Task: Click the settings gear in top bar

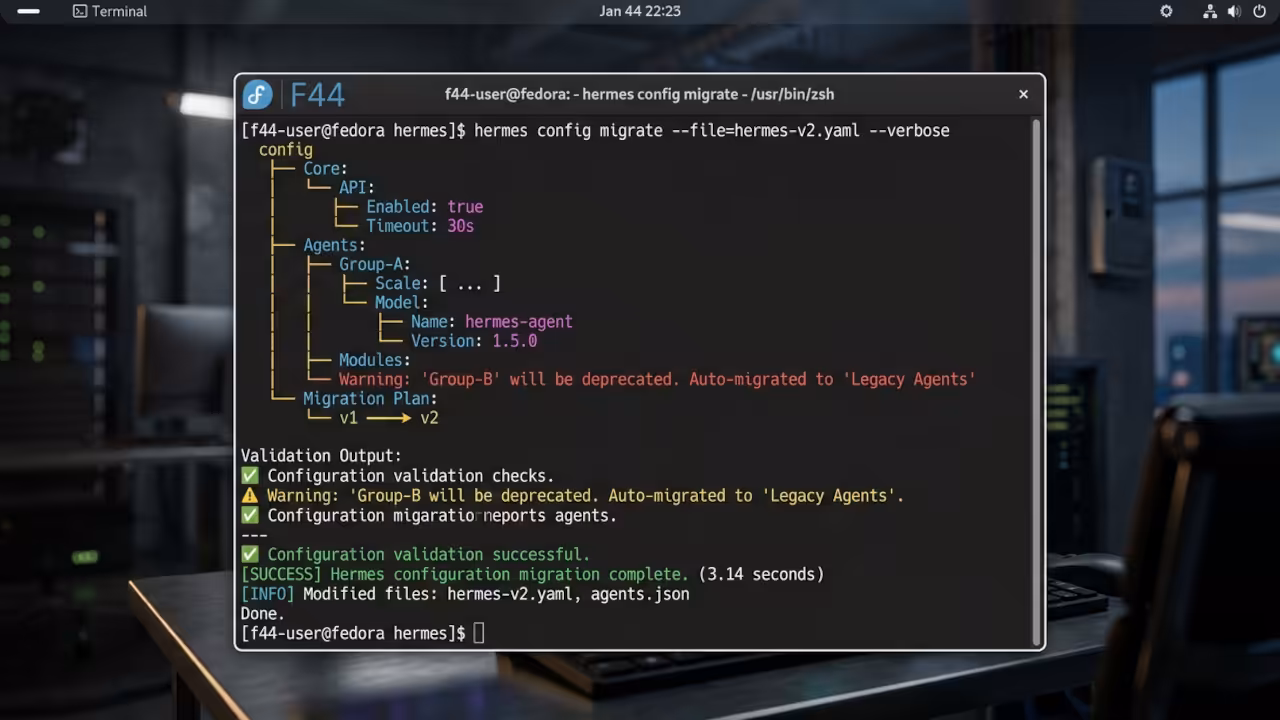Action: tap(1166, 11)
